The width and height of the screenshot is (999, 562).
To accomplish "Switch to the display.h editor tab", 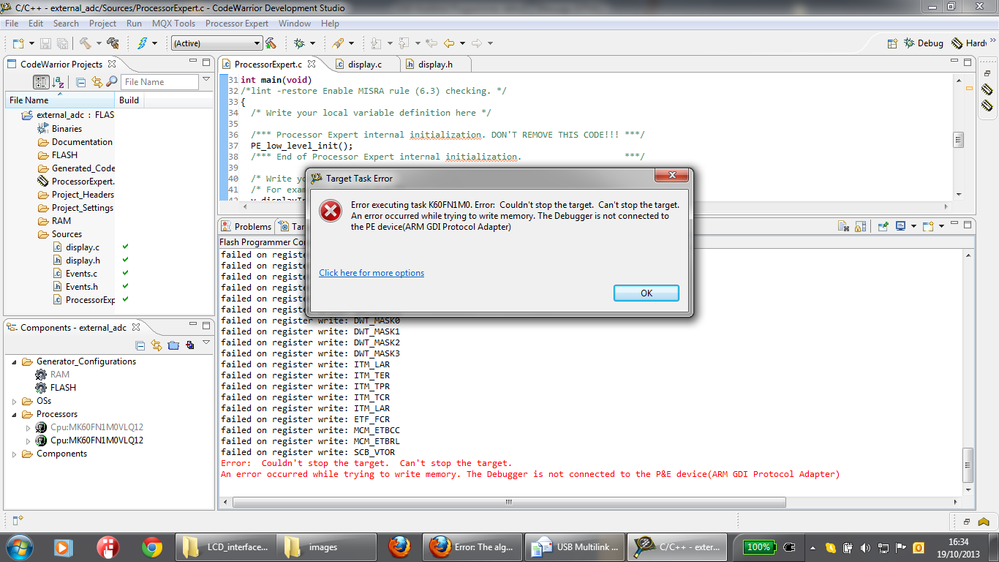I will (x=435, y=64).
